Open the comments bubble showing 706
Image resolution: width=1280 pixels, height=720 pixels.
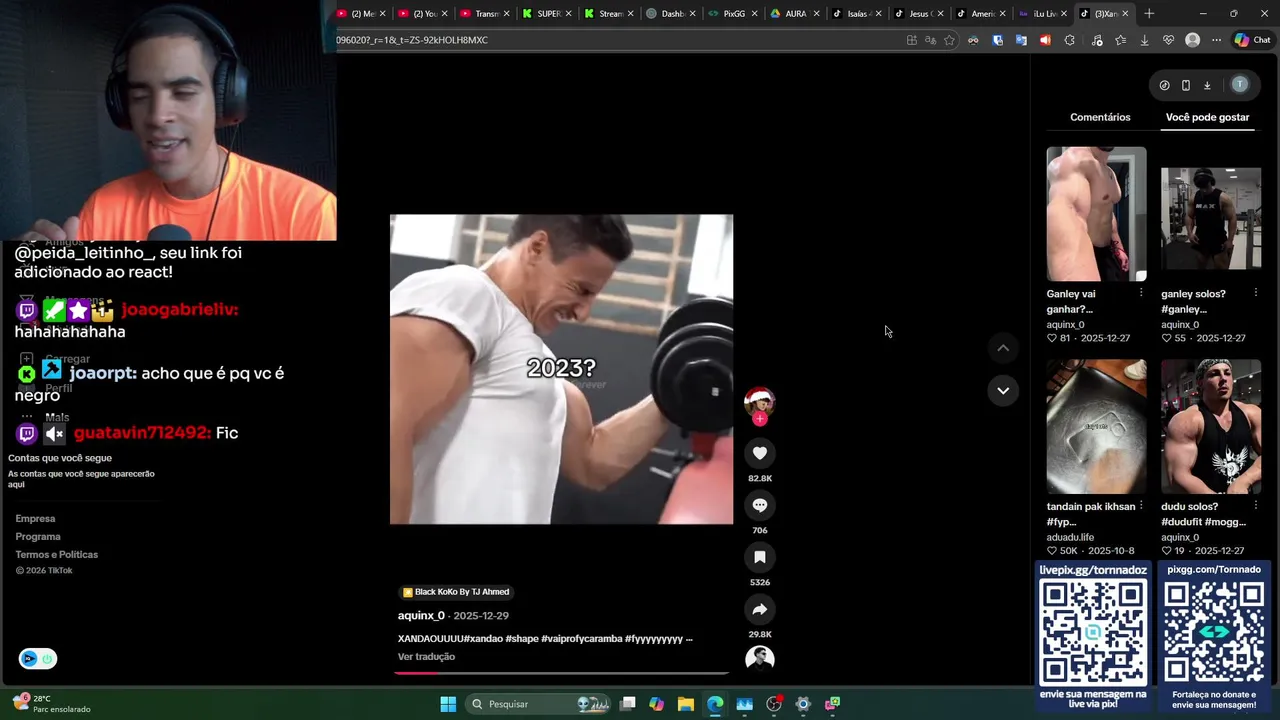pos(760,505)
